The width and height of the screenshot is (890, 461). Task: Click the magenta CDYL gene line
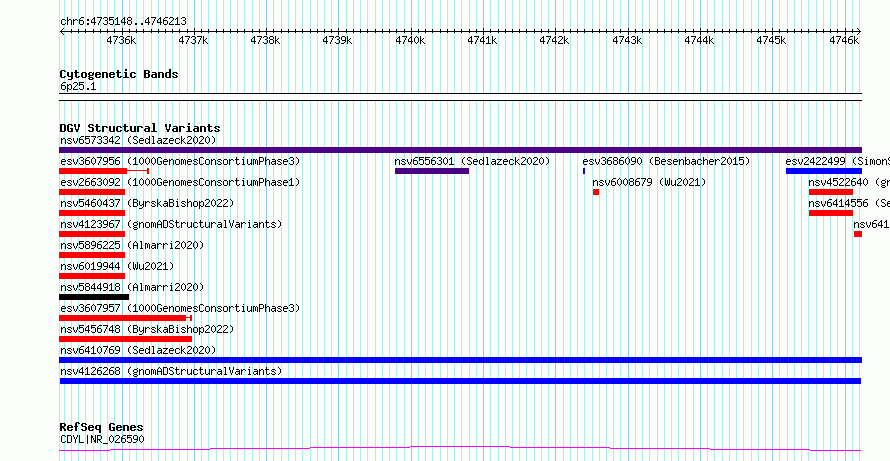460,449
